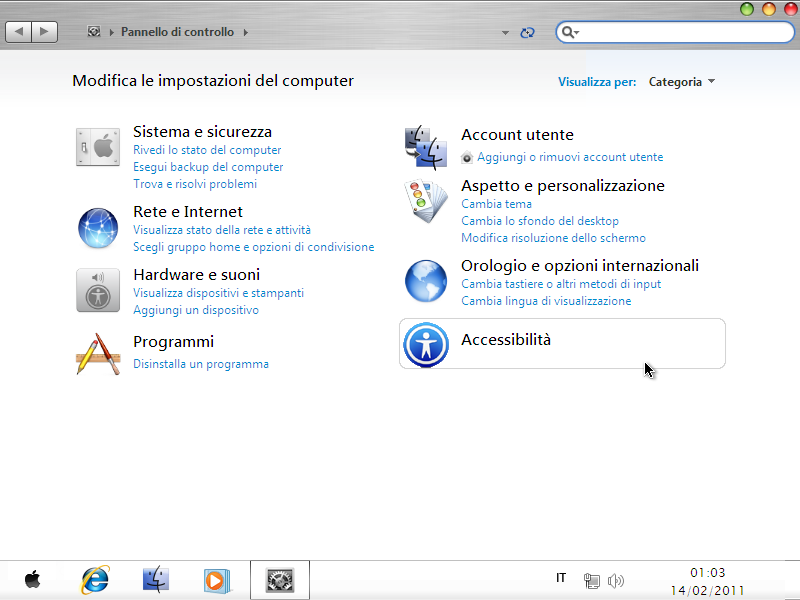
Task: Open the Aspetto e personalizzazione heading
Action: 563,186
